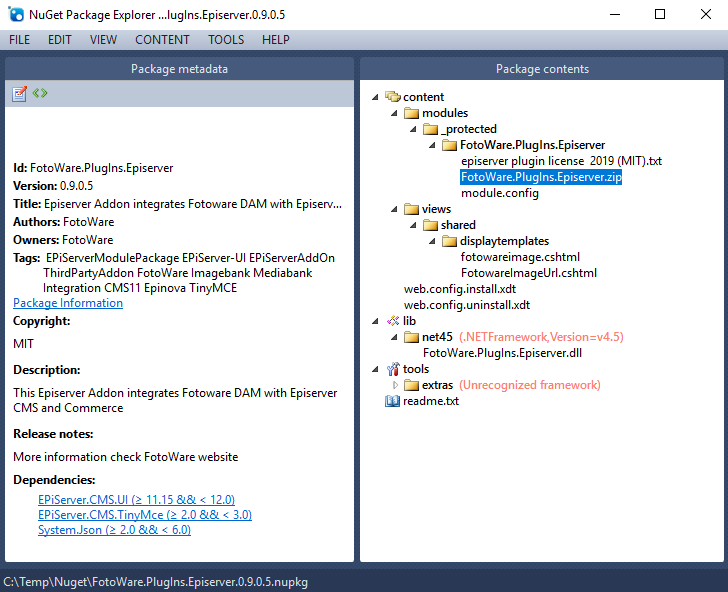Click the Owners: FotoWare line

(x=63, y=240)
